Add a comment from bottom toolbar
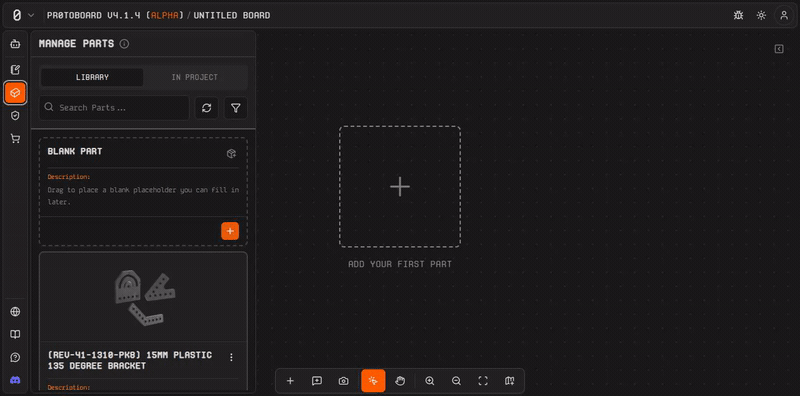This screenshot has height=396, width=800. coord(317,381)
